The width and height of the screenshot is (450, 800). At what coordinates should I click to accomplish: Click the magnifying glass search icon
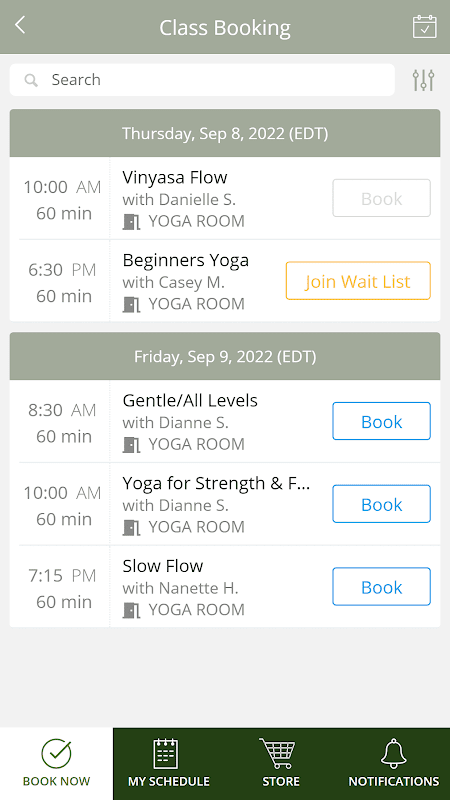(x=31, y=80)
